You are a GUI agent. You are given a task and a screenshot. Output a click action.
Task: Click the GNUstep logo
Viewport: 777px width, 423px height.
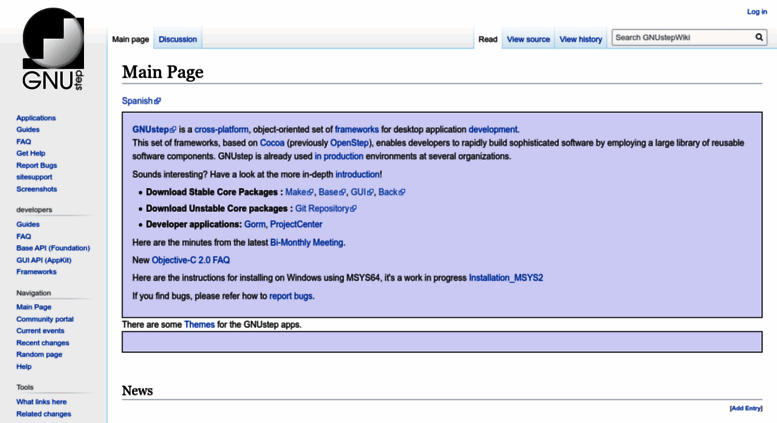pyautogui.click(x=53, y=50)
